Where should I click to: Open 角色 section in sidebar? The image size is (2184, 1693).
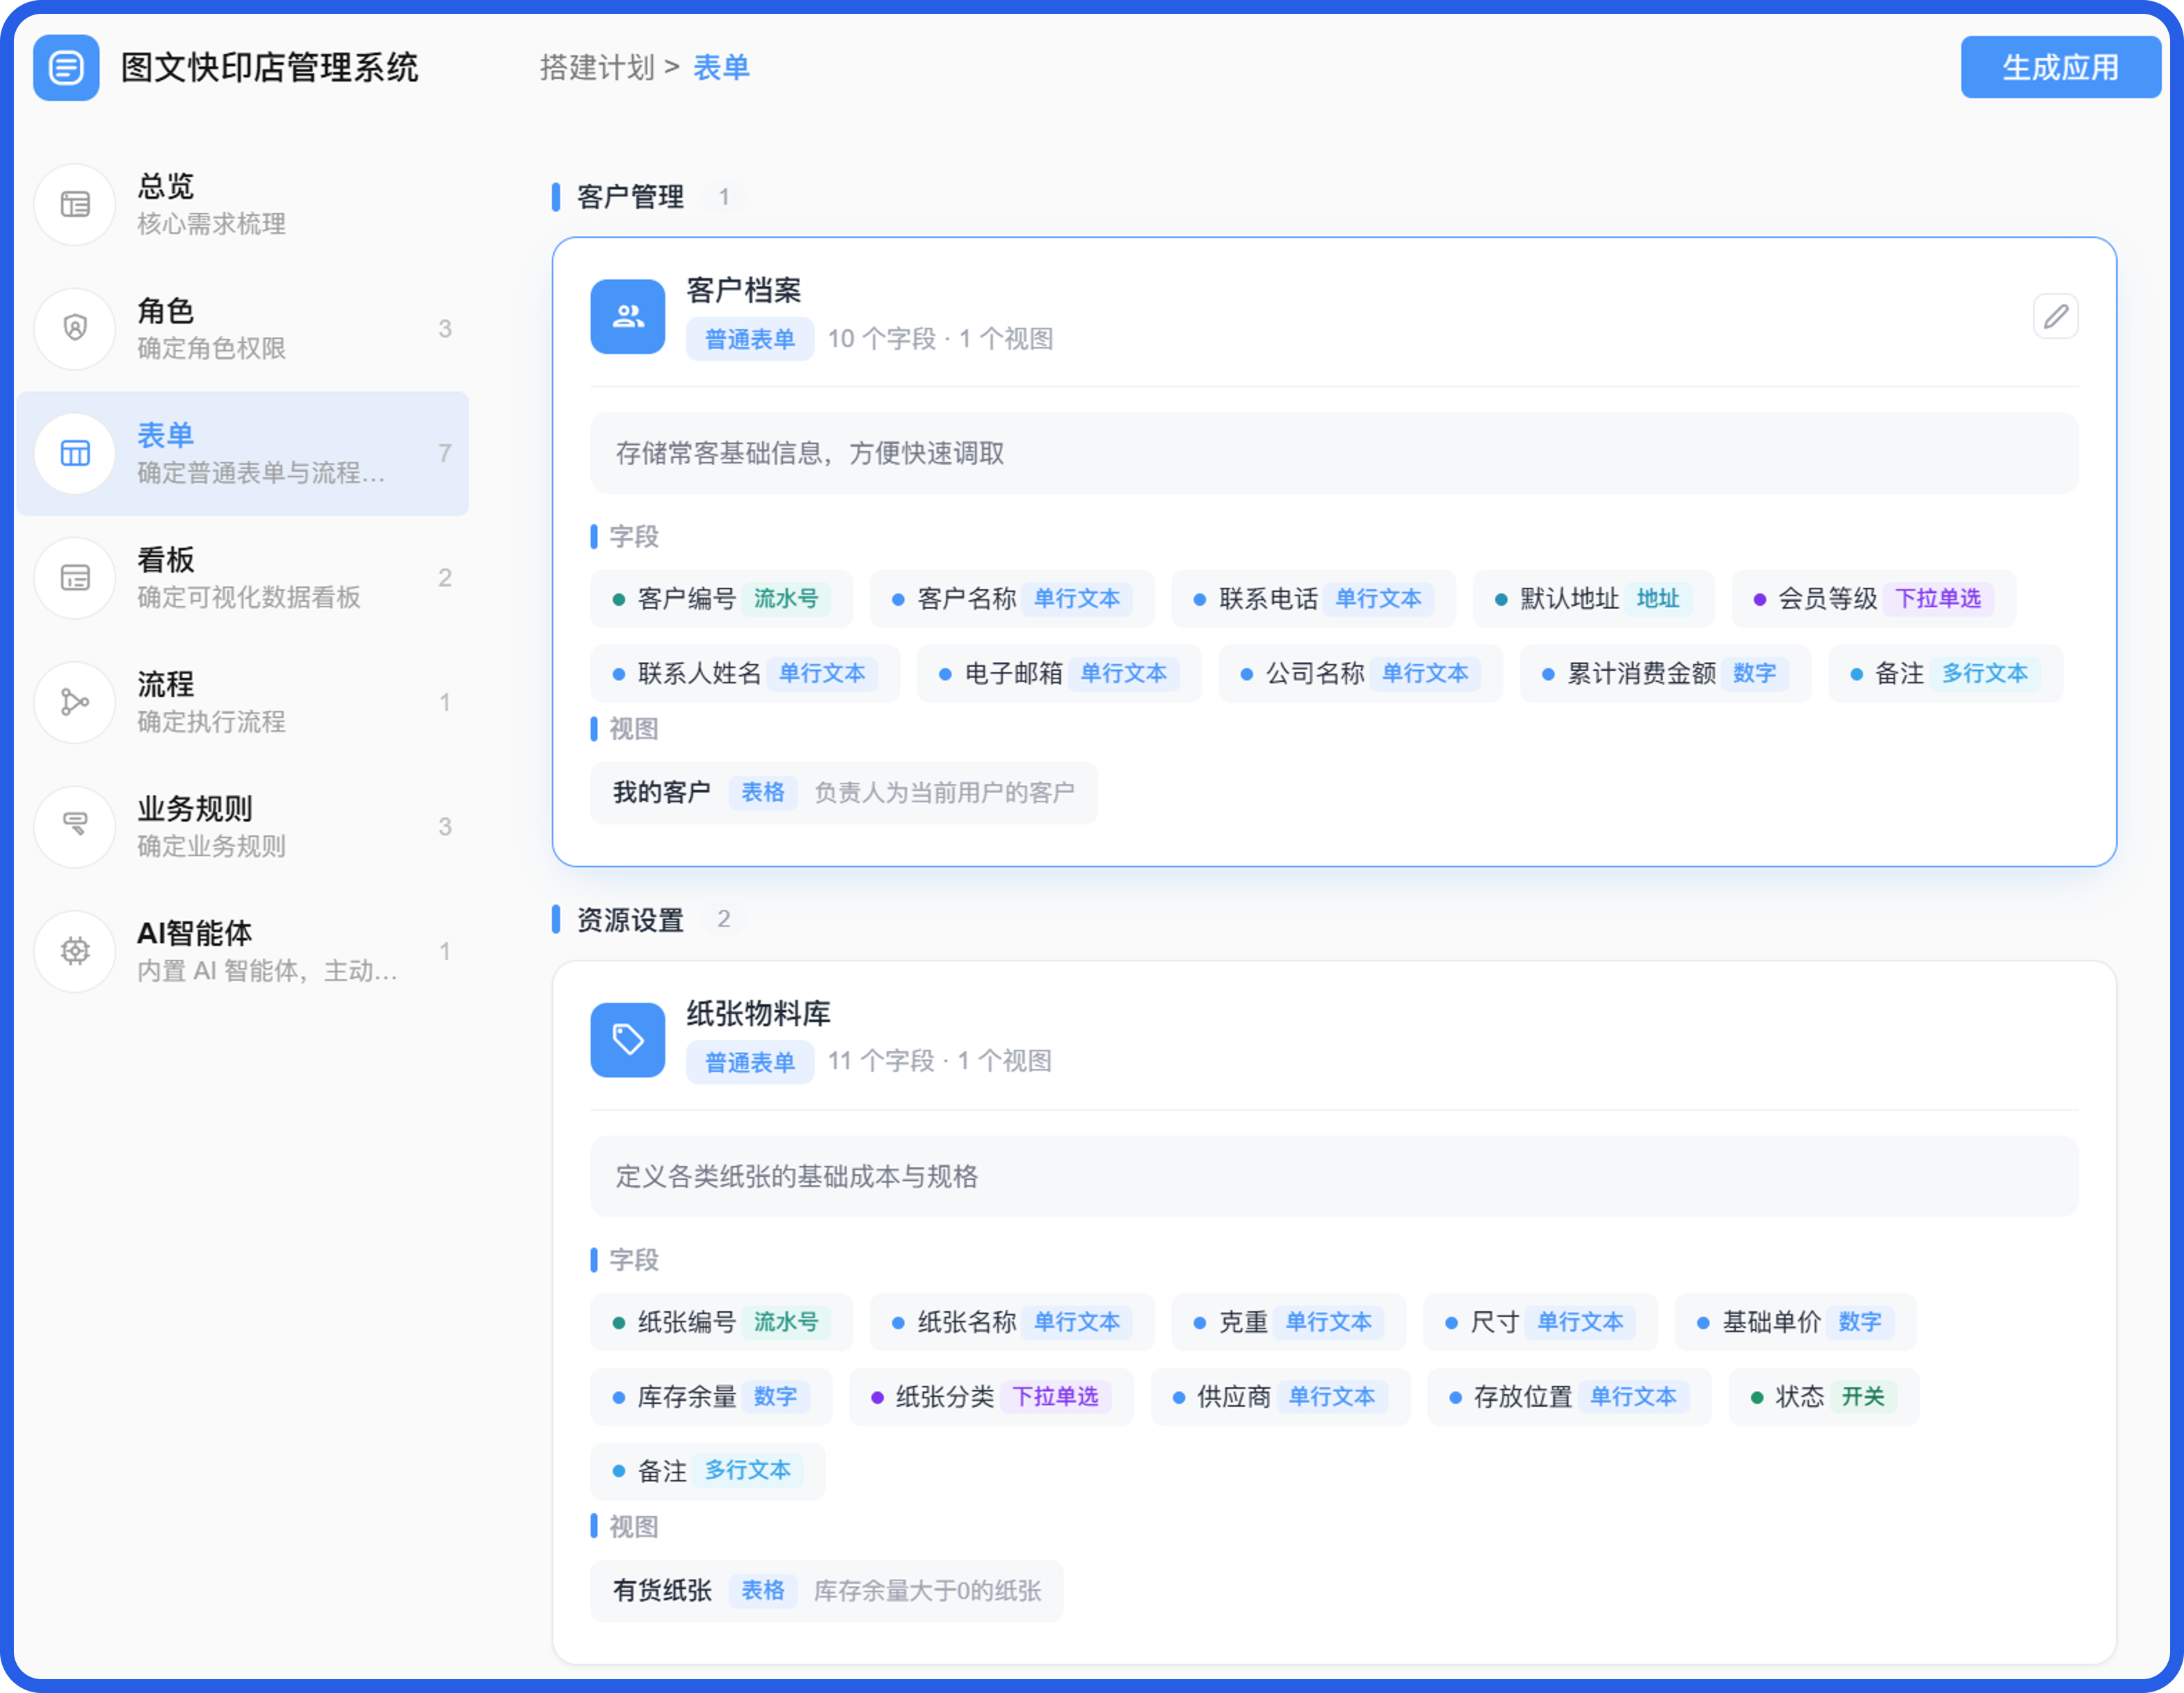click(243, 328)
